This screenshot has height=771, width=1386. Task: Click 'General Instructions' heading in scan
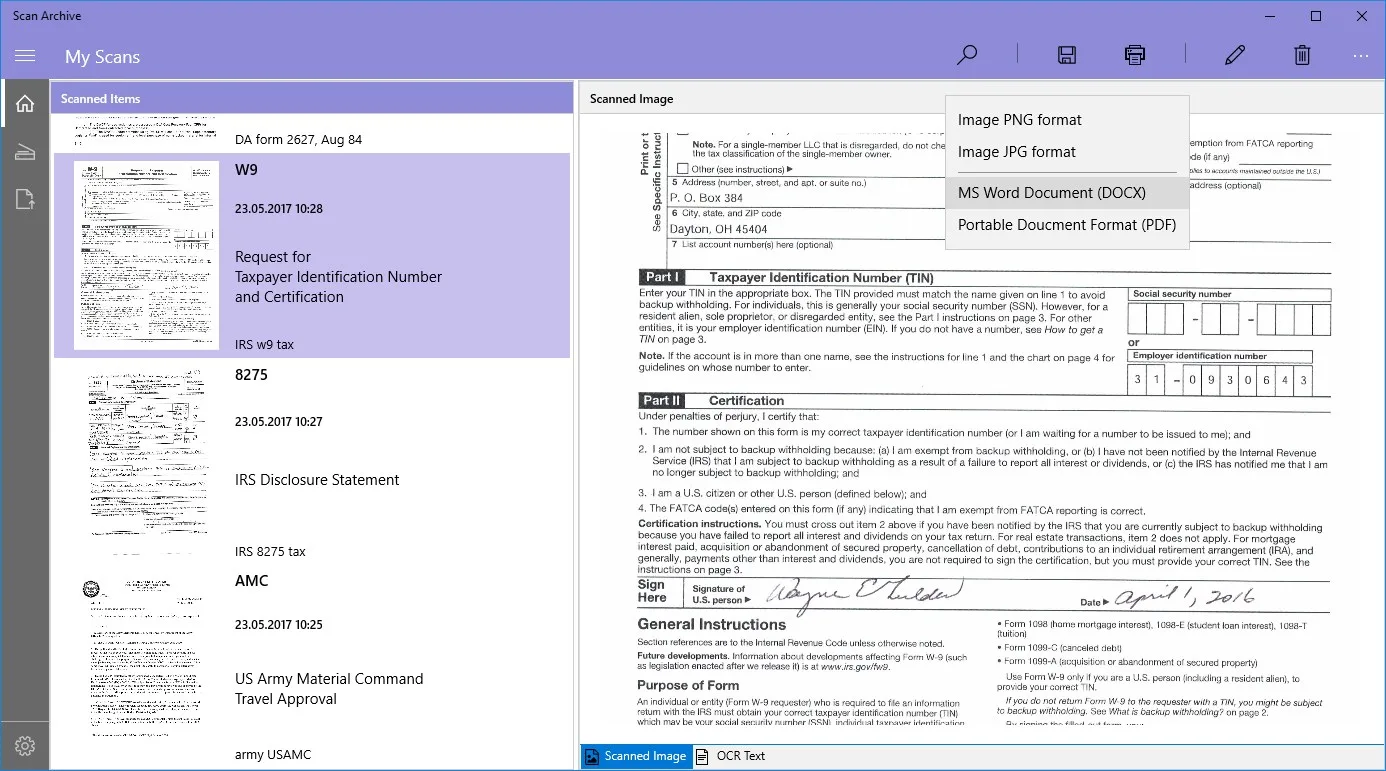click(713, 624)
